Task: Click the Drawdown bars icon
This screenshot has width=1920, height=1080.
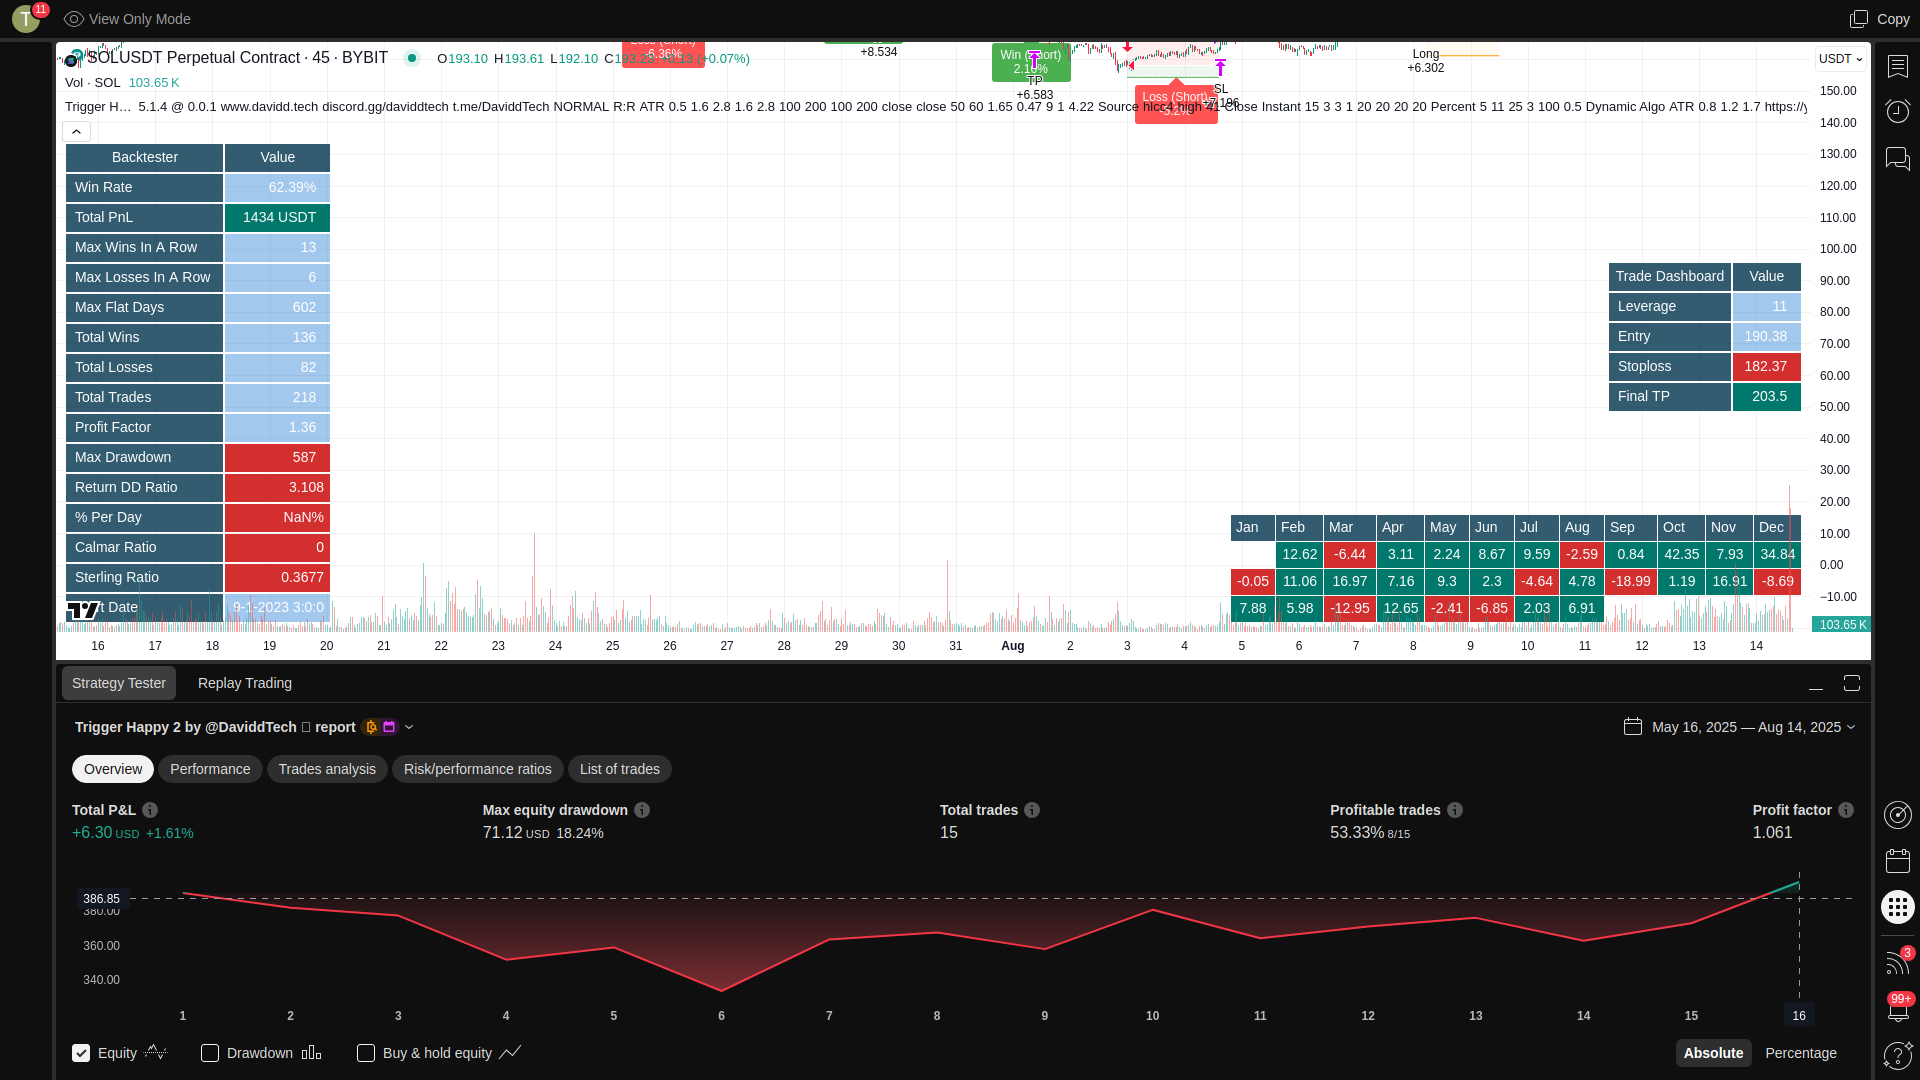Action: click(312, 1052)
